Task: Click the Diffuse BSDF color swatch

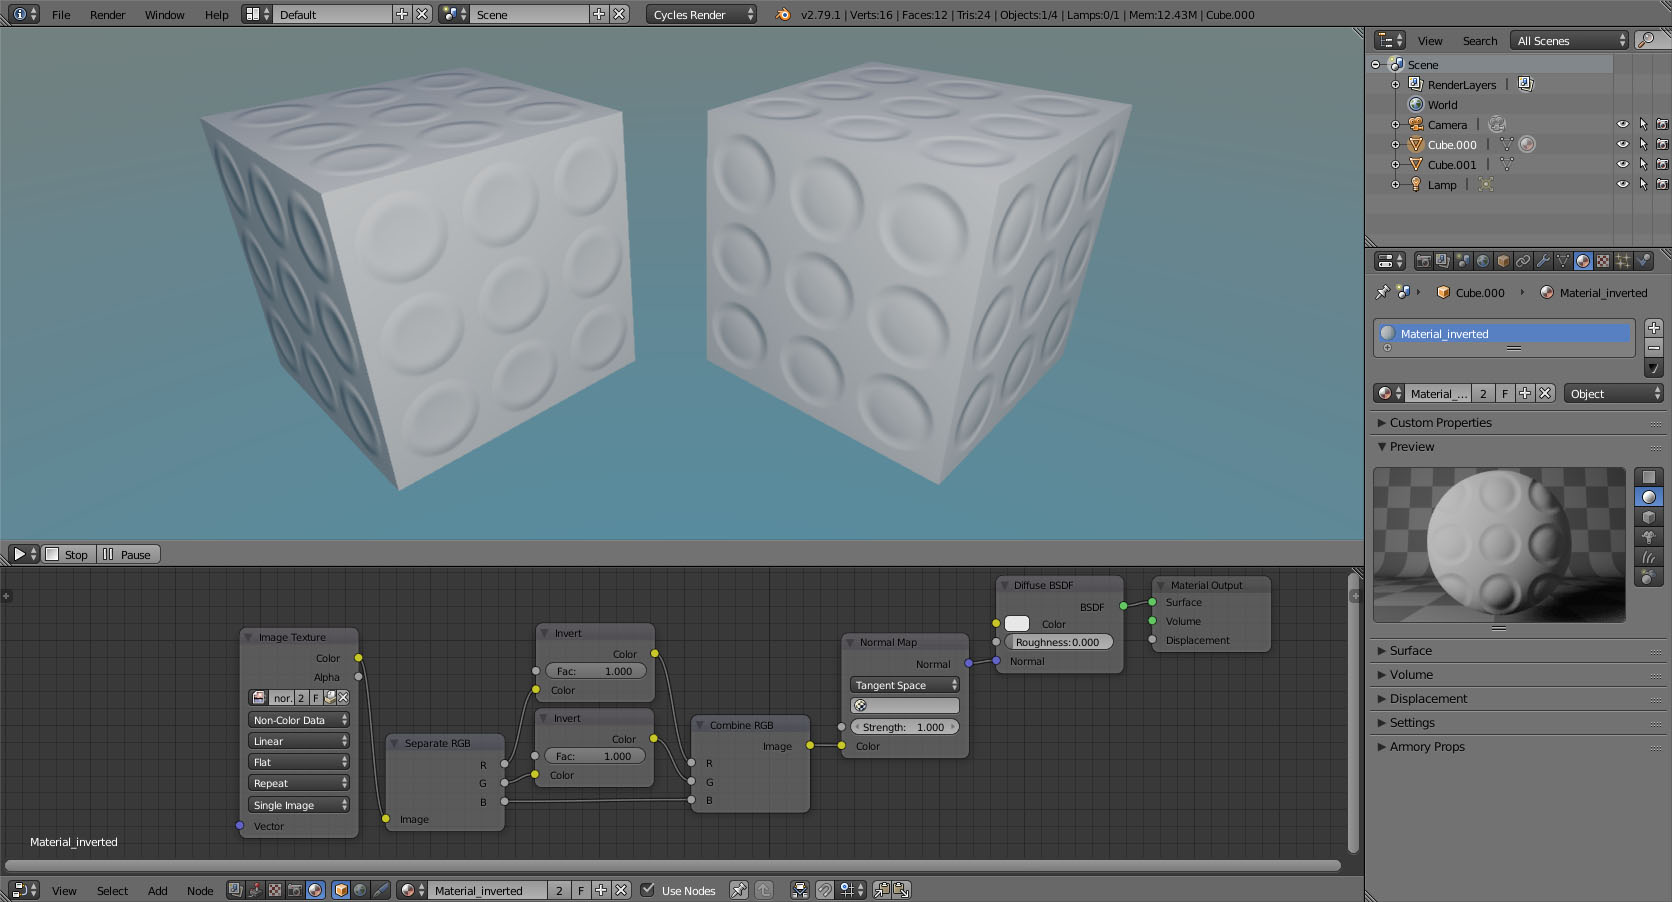Action: [x=1016, y=623]
